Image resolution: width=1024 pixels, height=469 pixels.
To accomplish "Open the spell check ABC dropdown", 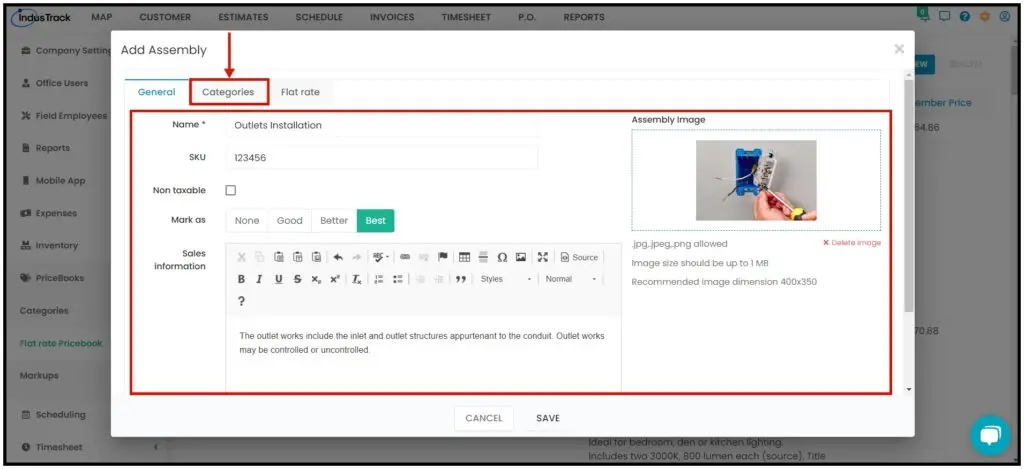I will (381, 257).
